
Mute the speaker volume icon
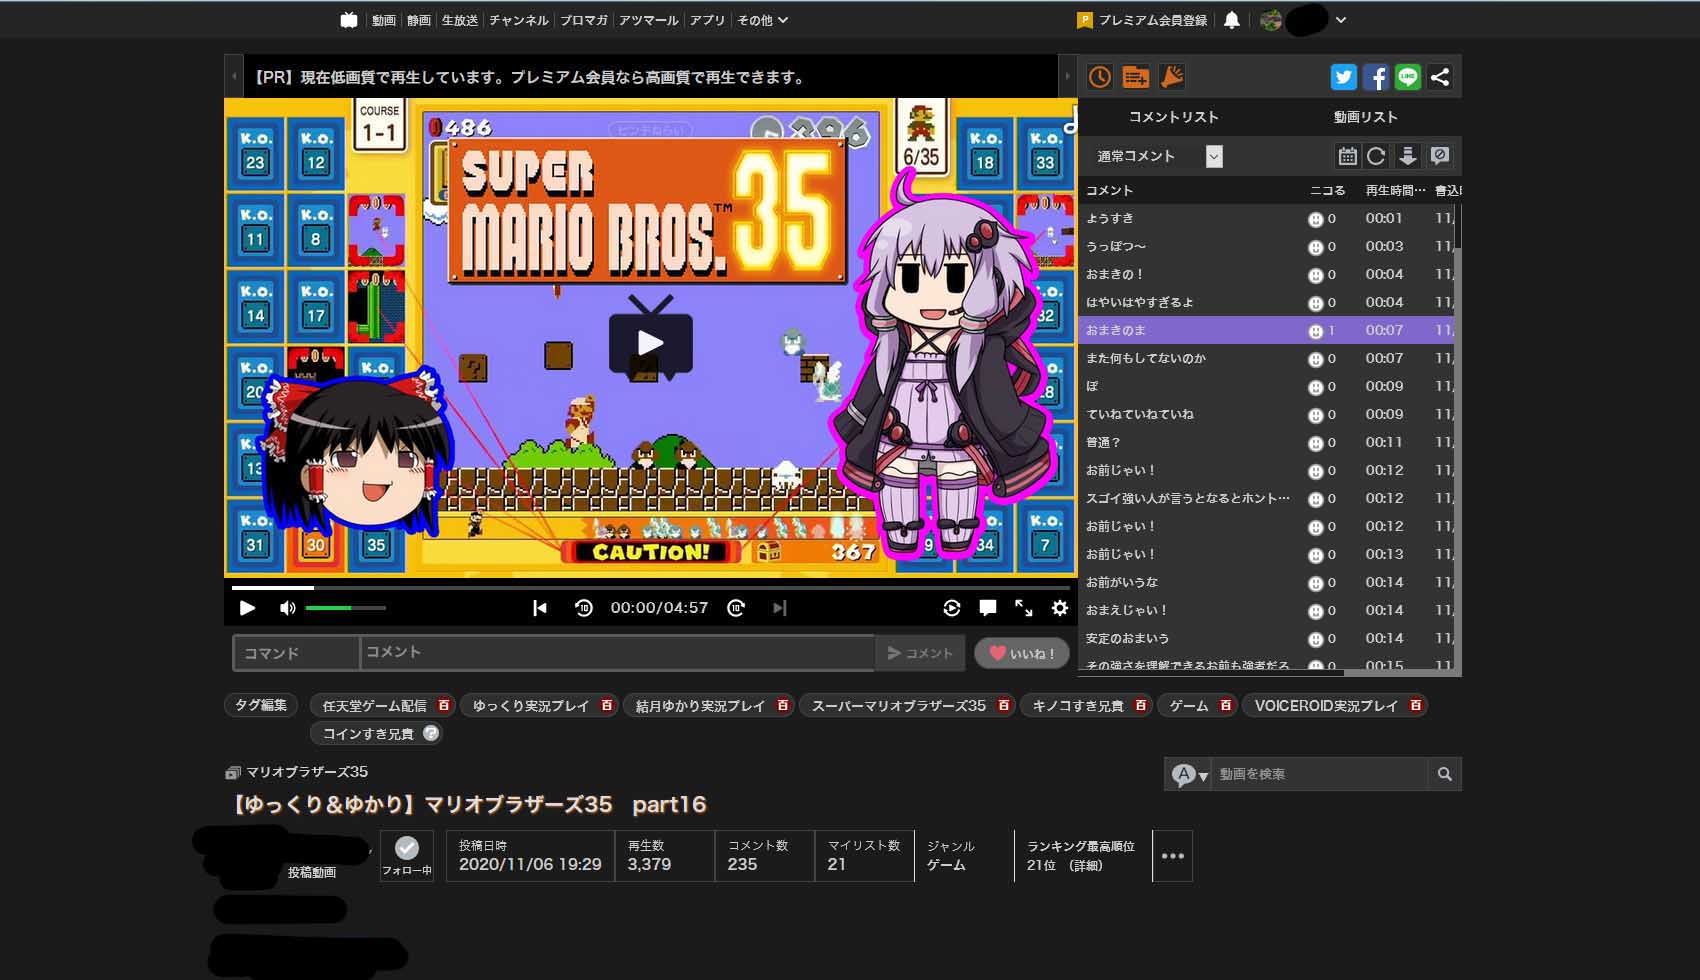click(x=288, y=608)
